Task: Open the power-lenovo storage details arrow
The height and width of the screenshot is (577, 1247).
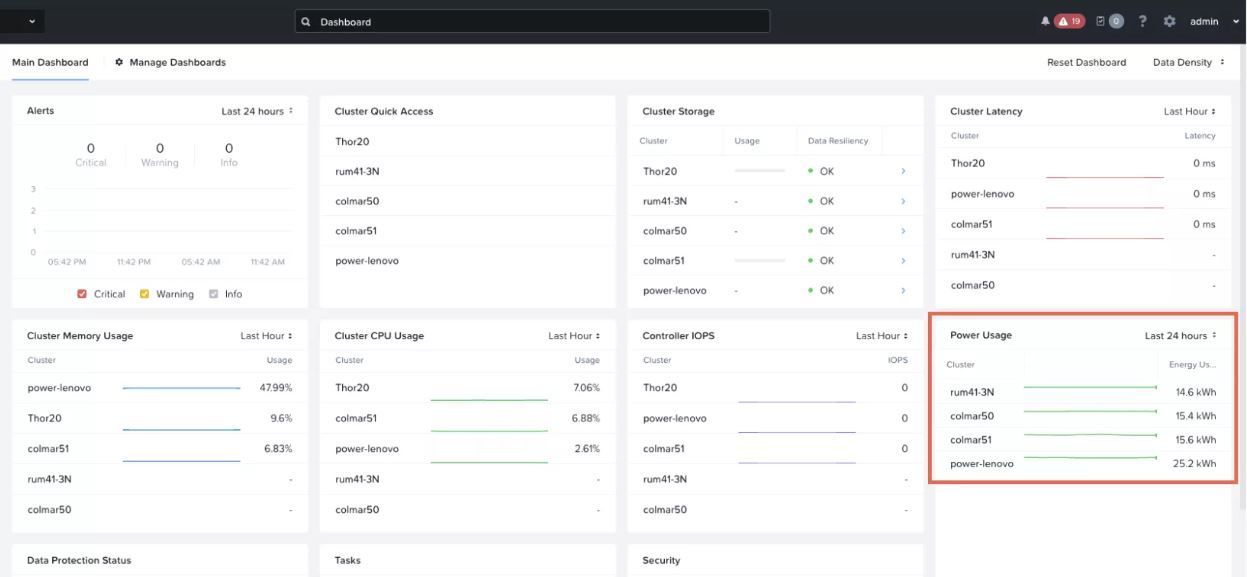Action: (x=903, y=291)
